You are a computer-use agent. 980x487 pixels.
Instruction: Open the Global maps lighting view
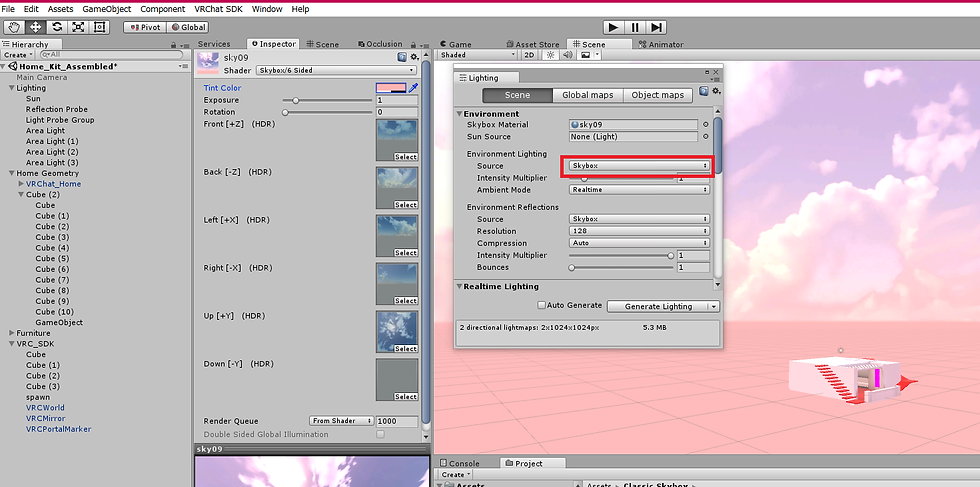(588, 95)
